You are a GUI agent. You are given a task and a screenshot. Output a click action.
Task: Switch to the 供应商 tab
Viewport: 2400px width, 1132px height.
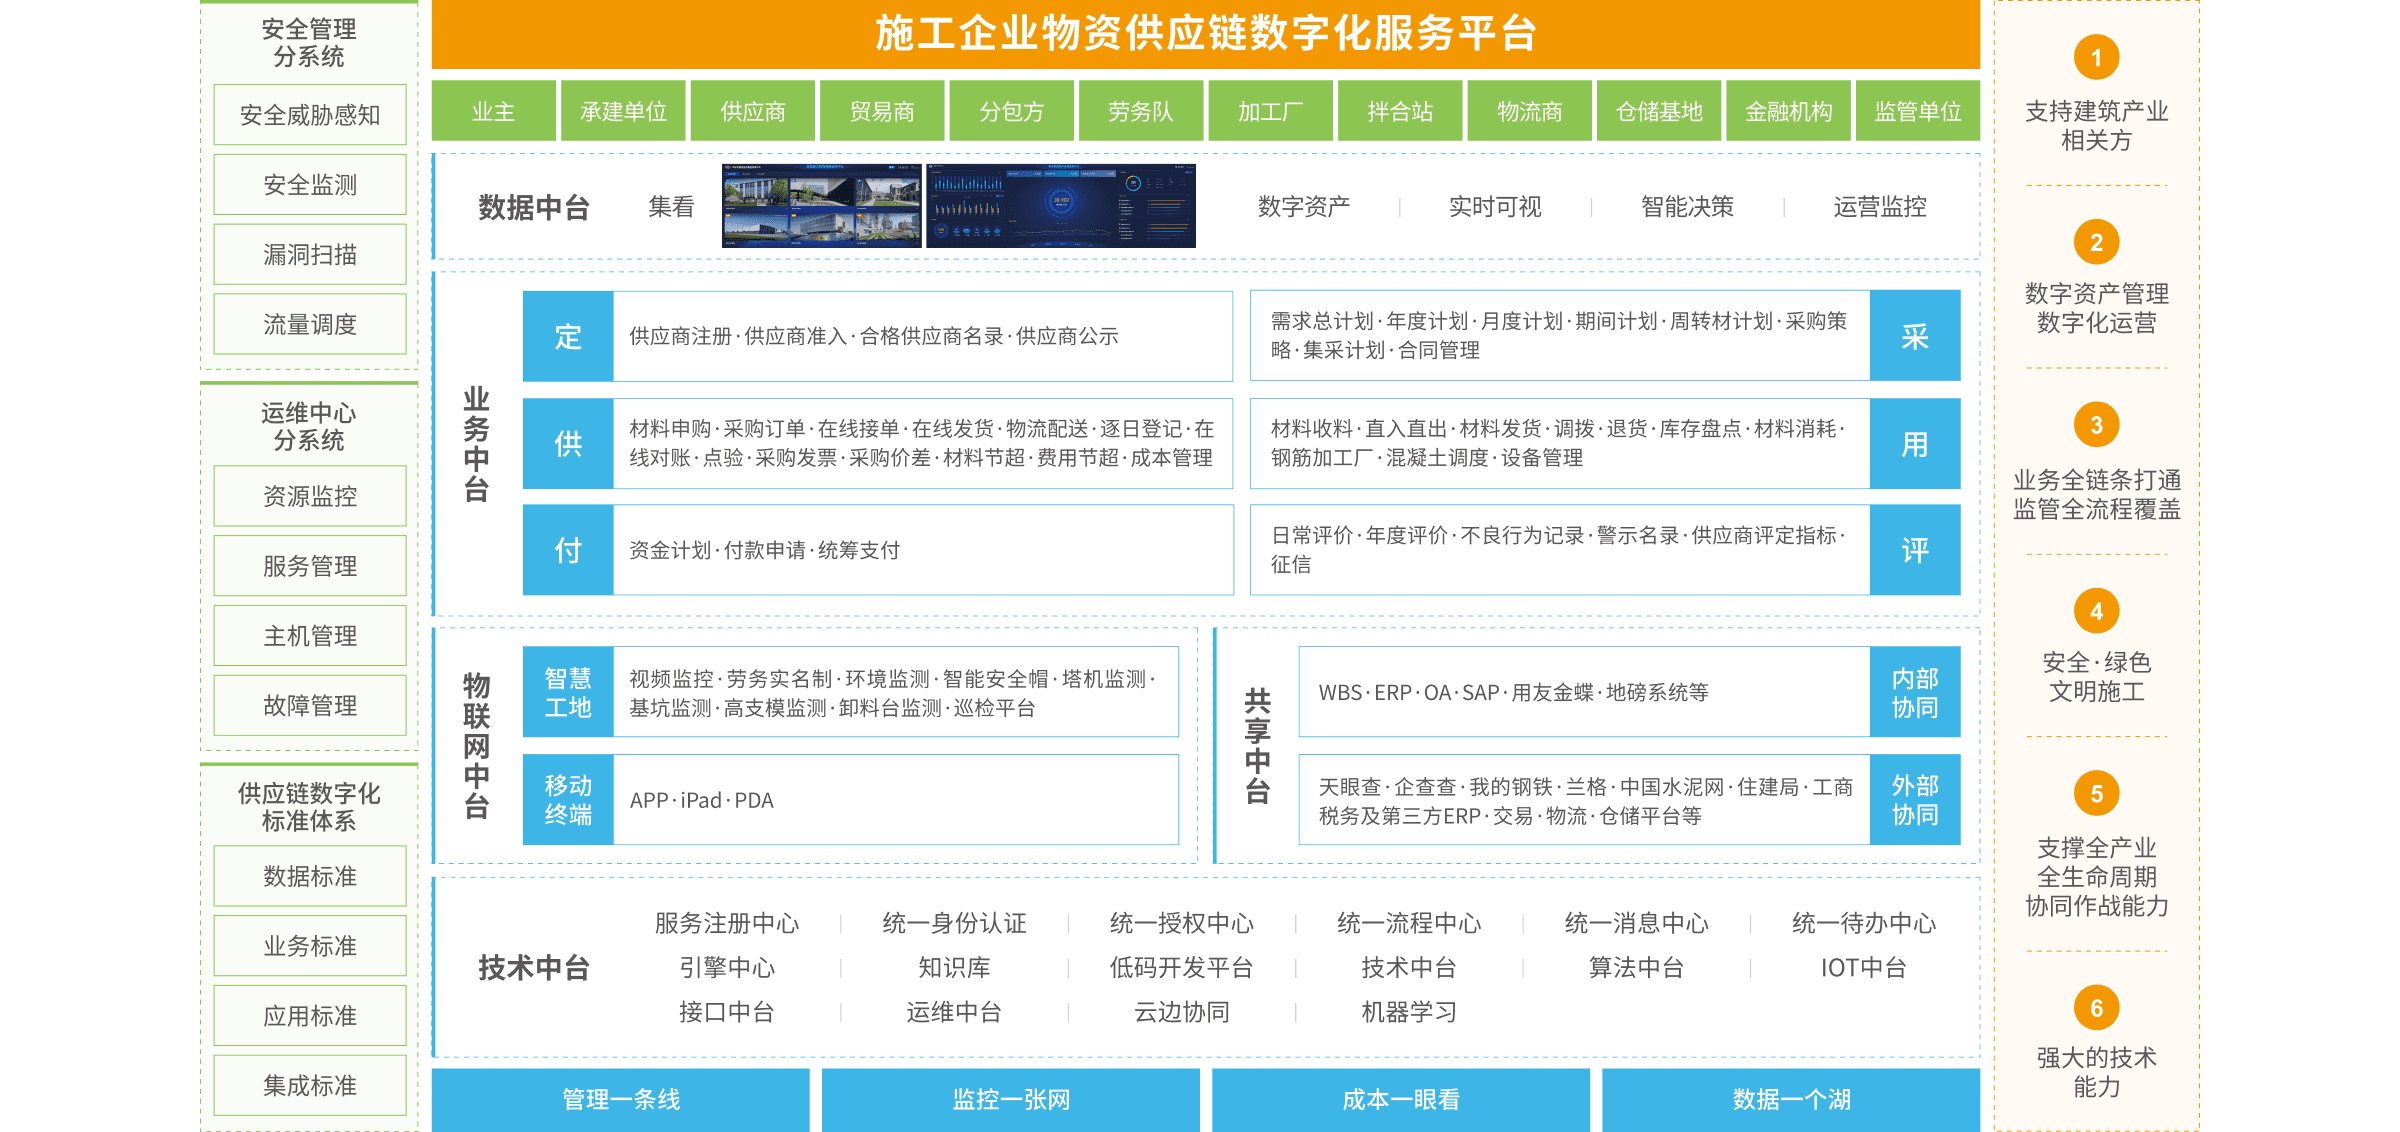[x=753, y=111]
